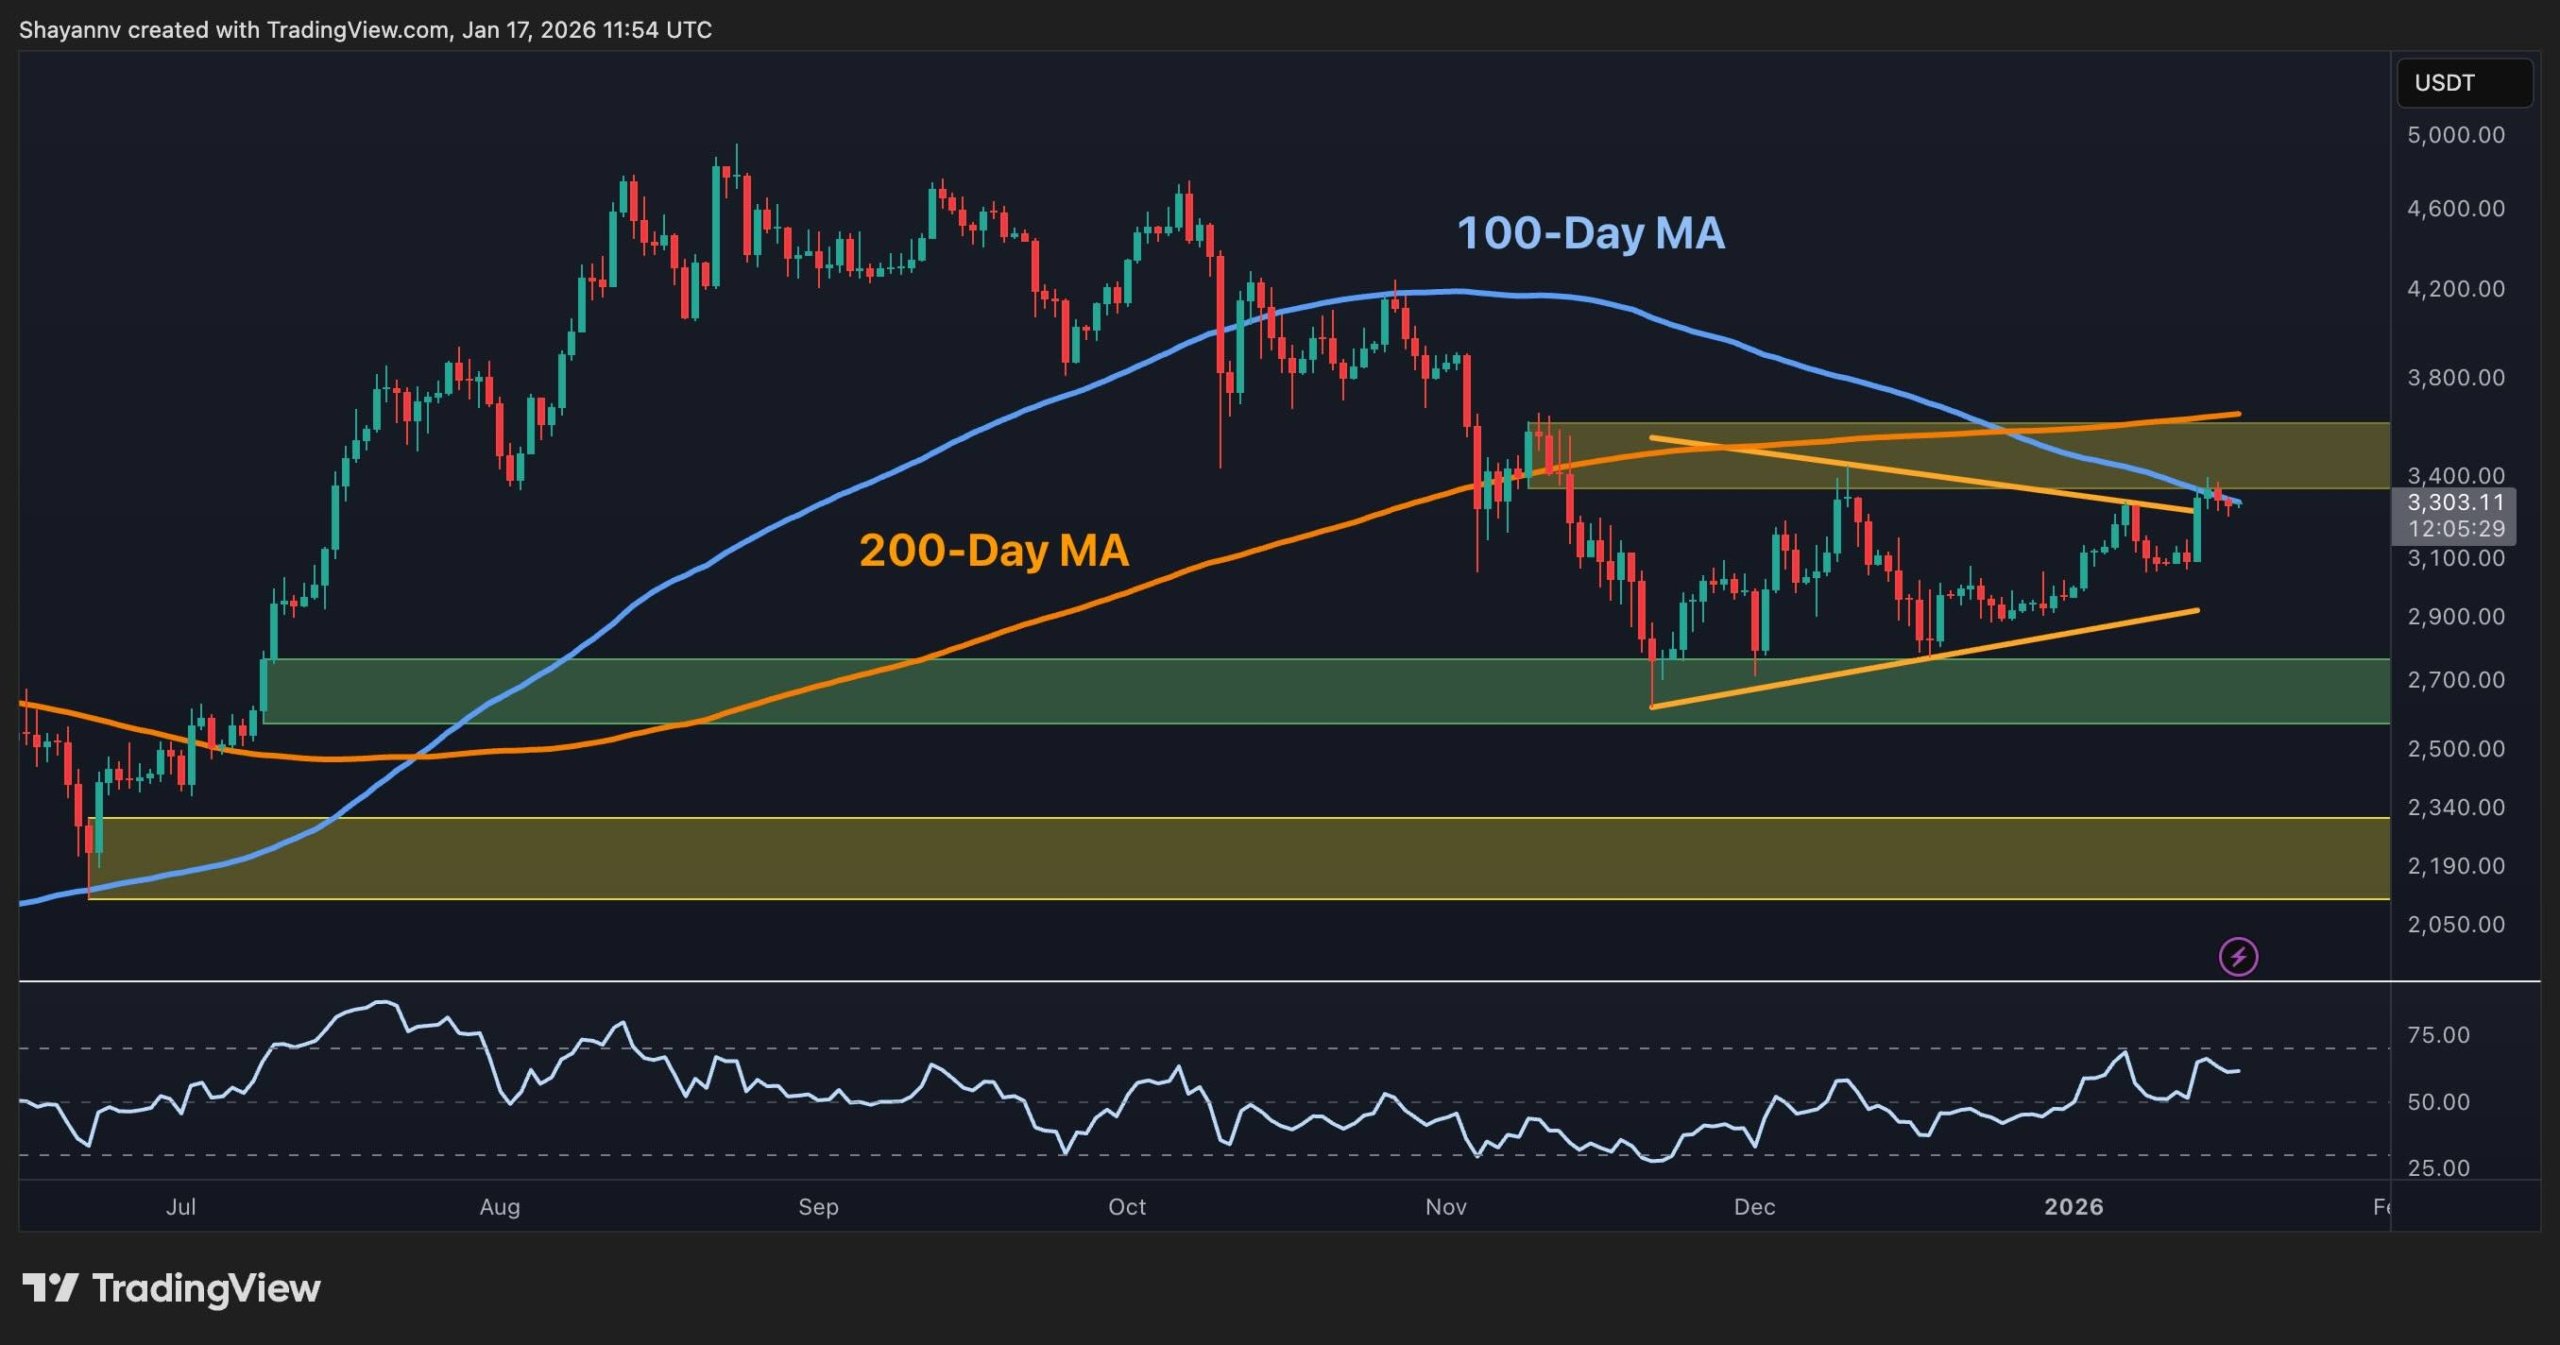Click the Shayannv author name in the header
Viewport: 2560px width, 1345px height.
click(x=70, y=29)
